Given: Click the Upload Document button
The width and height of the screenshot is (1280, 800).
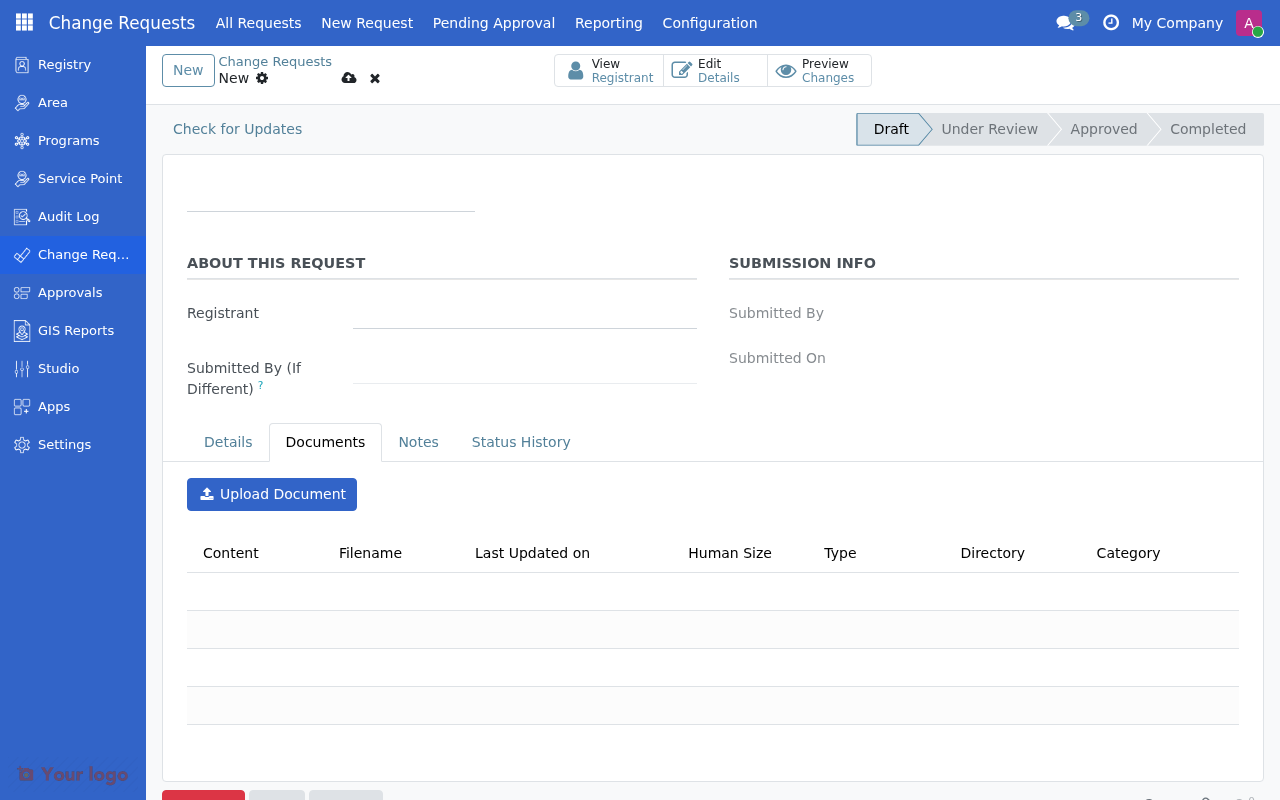Looking at the screenshot, I should tap(271, 494).
